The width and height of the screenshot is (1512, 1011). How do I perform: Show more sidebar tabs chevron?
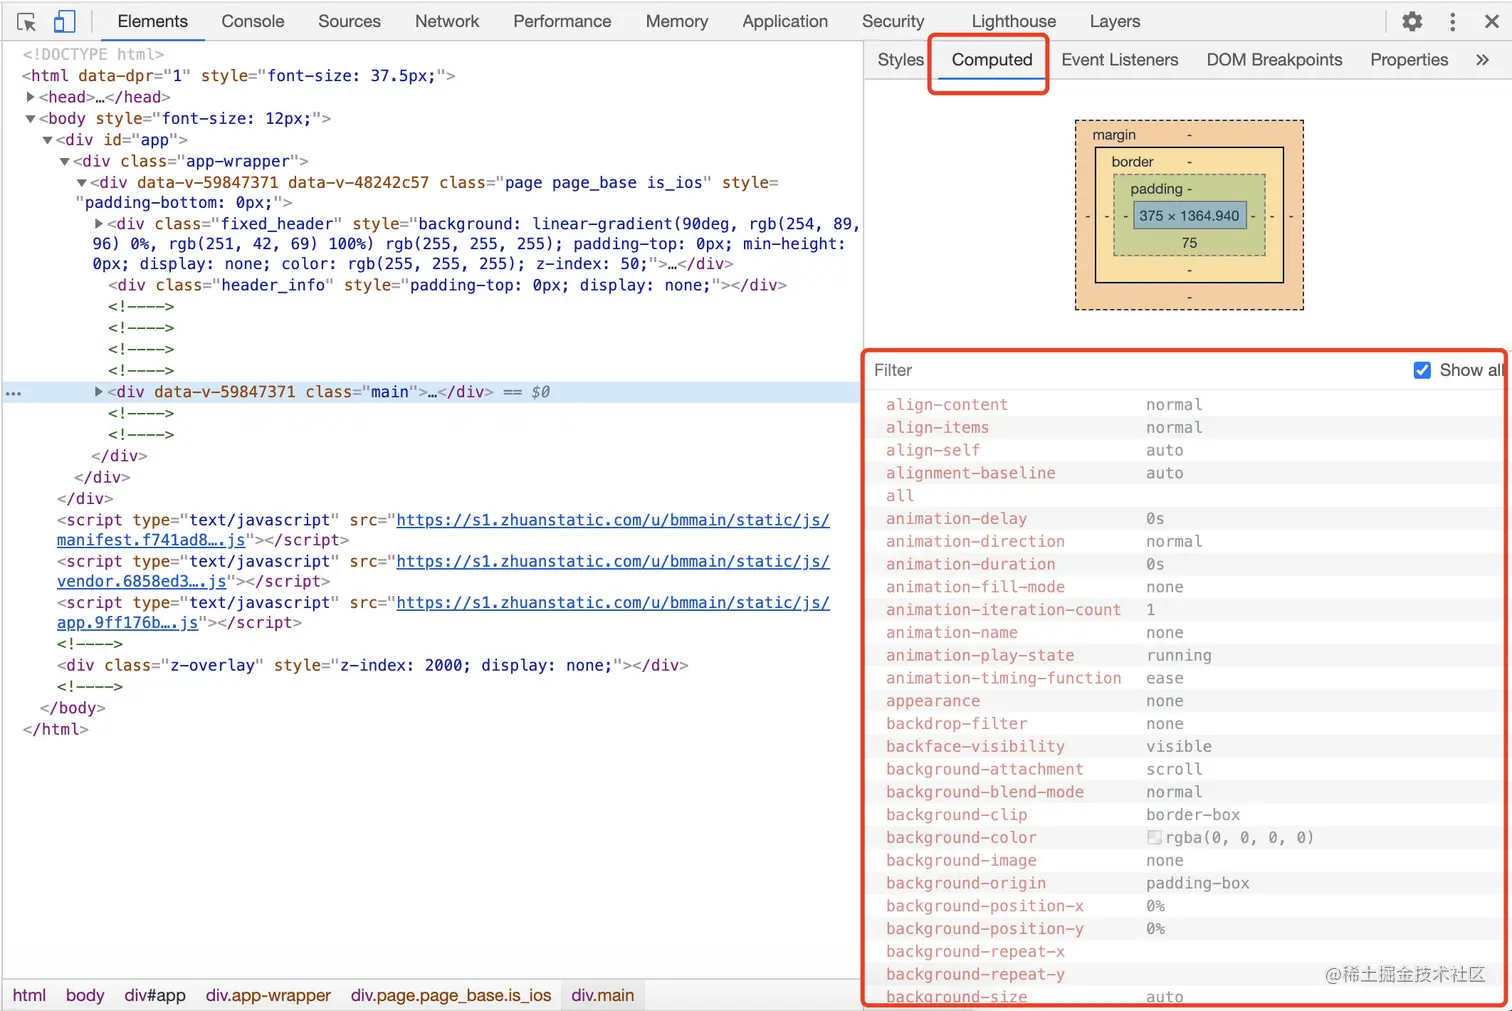[1482, 60]
